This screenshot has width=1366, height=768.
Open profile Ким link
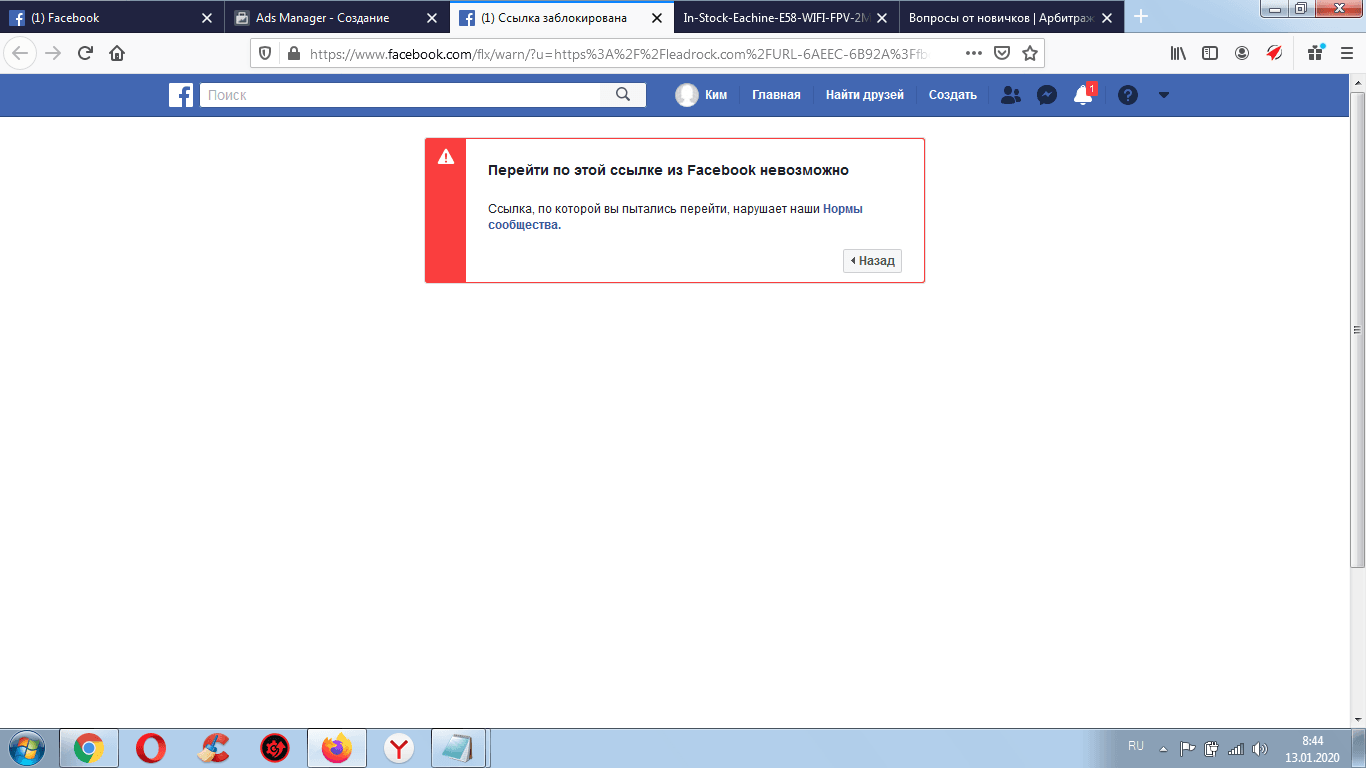pos(715,95)
